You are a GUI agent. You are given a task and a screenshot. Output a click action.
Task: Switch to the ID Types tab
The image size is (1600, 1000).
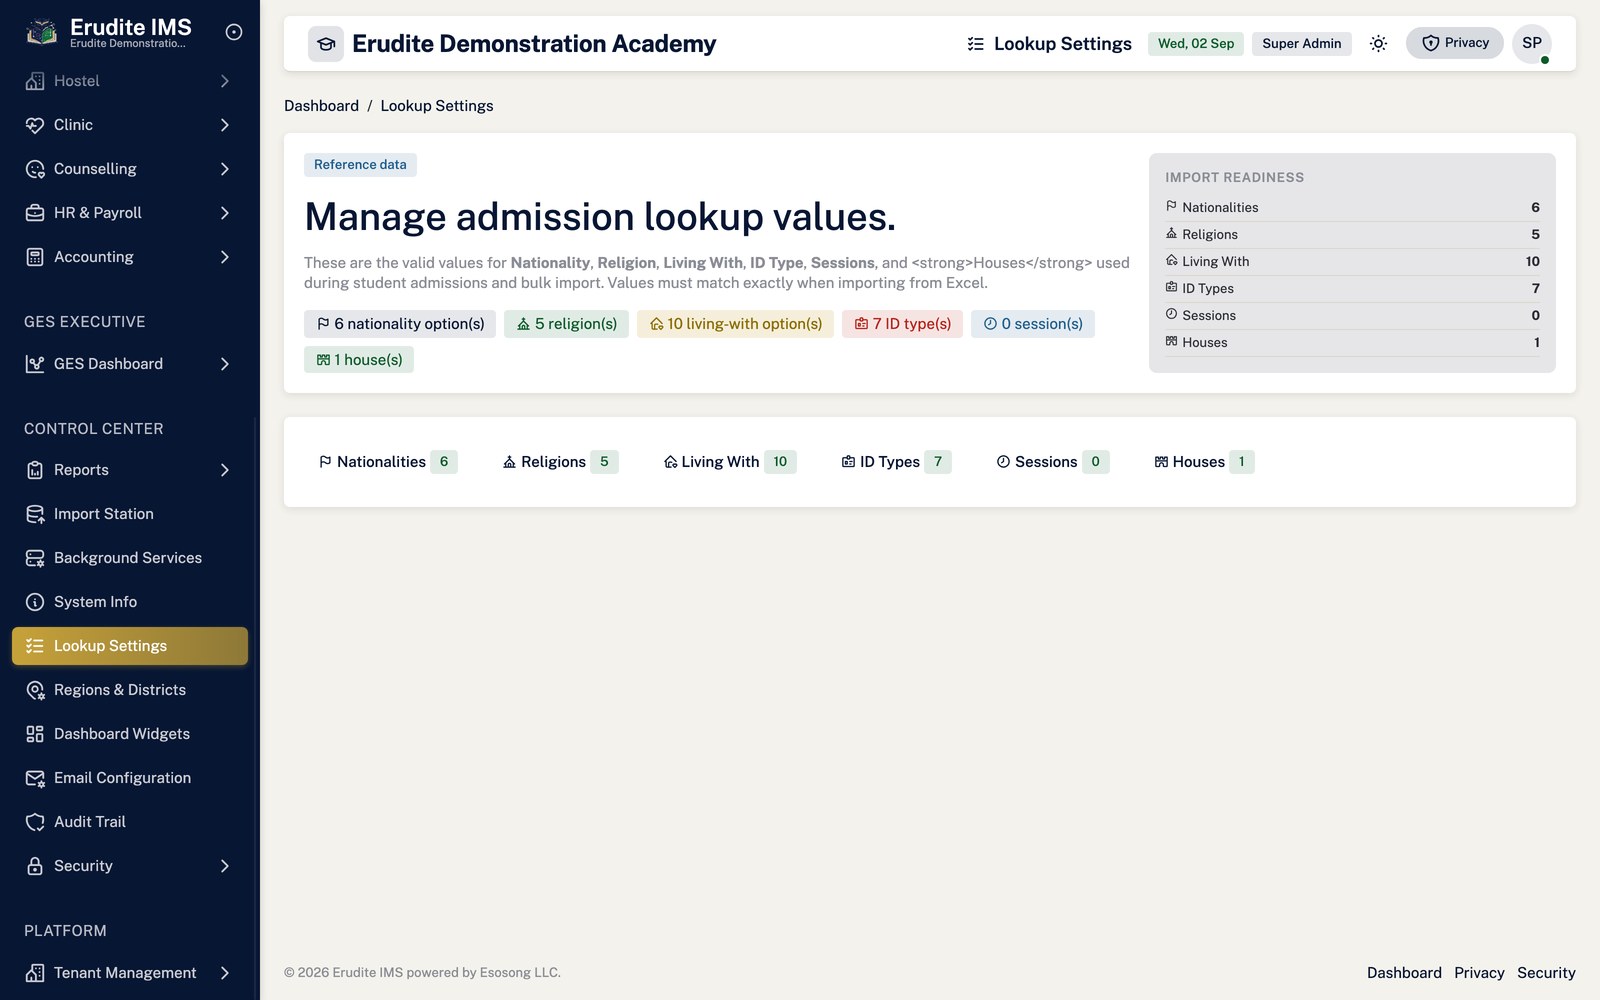point(896,462)
